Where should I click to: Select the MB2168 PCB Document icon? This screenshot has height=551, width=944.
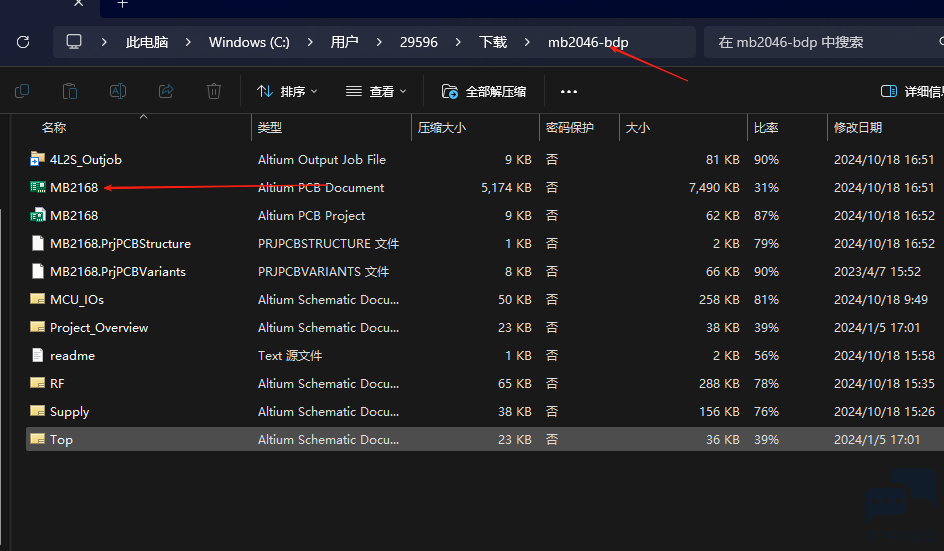pos(37,187)
